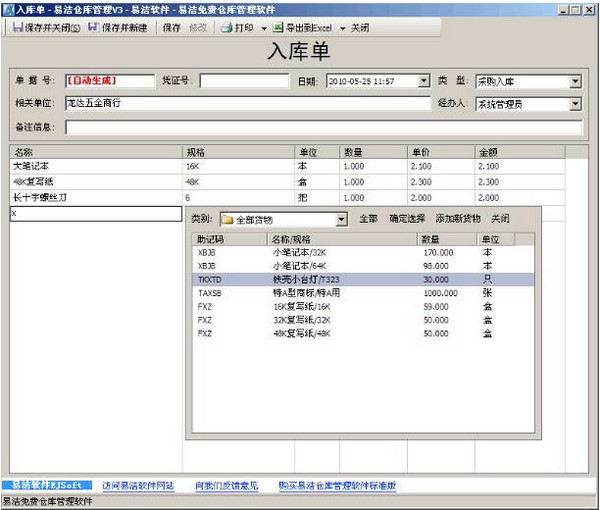Click the 2.000 amount of 长十字螺丝刀

488,198
